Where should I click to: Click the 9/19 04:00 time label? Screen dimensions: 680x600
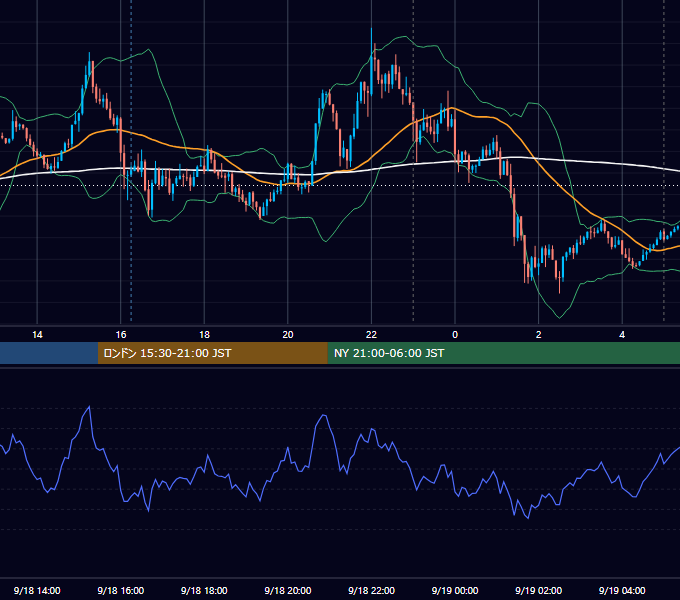622,590
